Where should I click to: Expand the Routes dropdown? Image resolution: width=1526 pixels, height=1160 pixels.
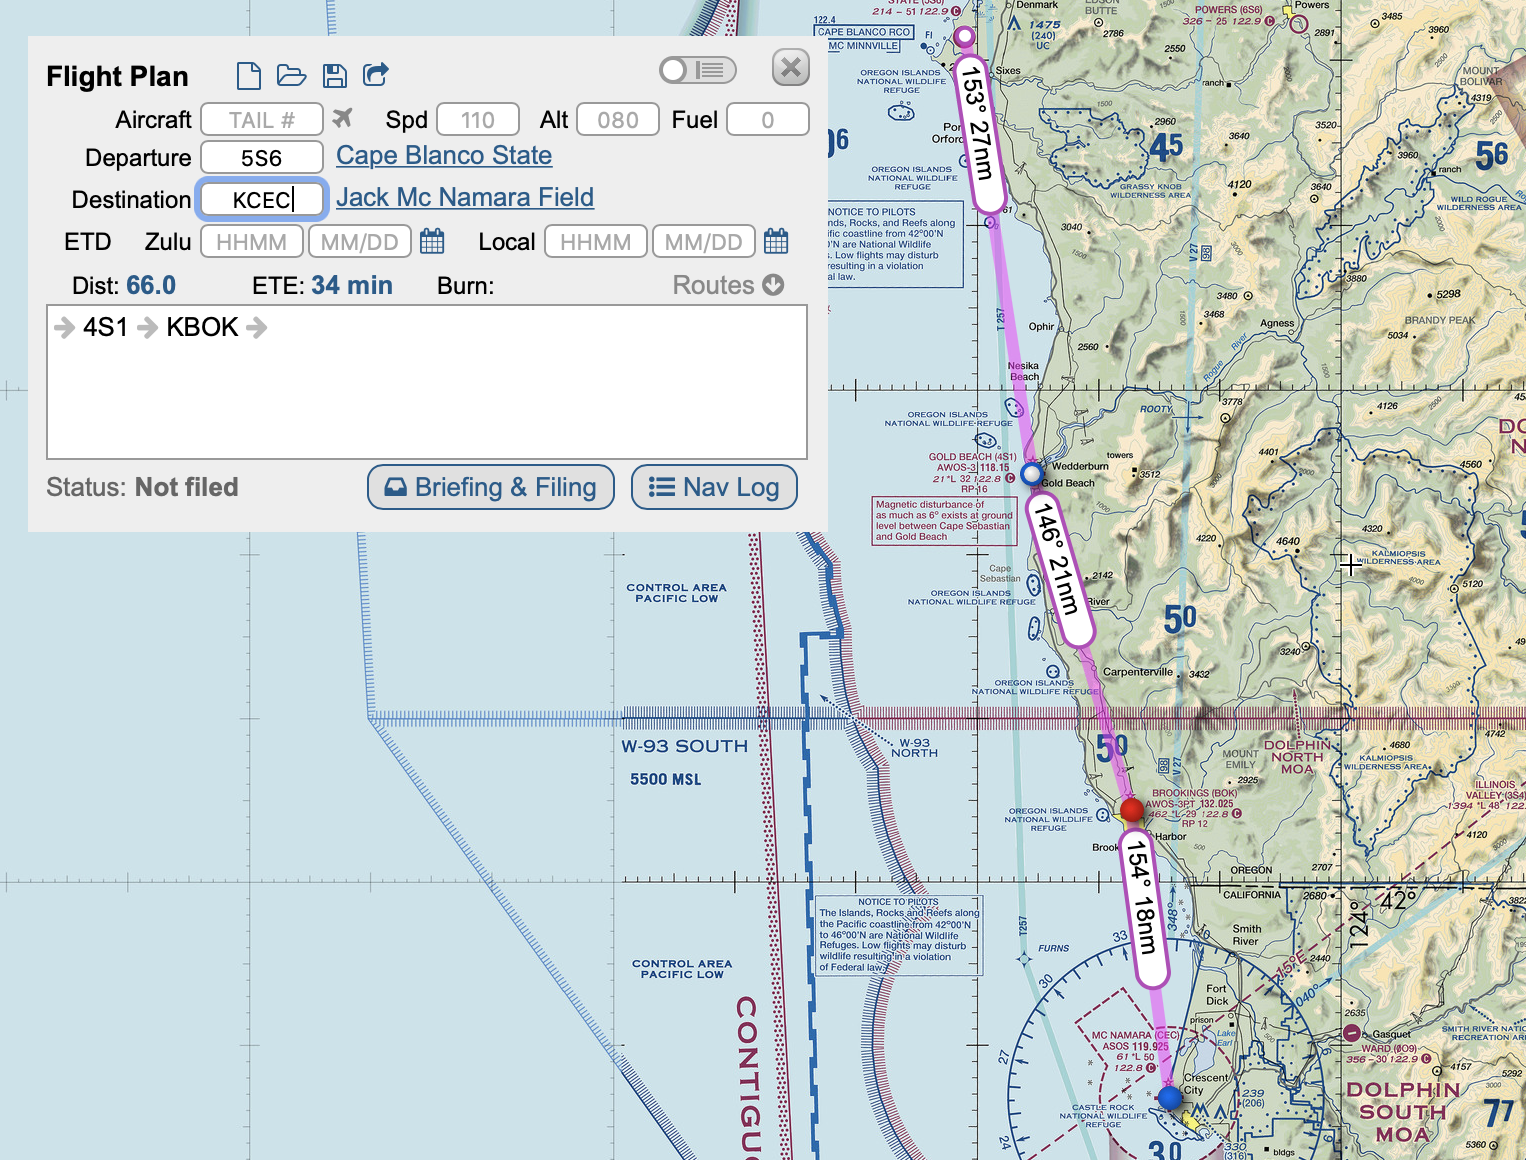pyautogui.click(x=728, y=285)
